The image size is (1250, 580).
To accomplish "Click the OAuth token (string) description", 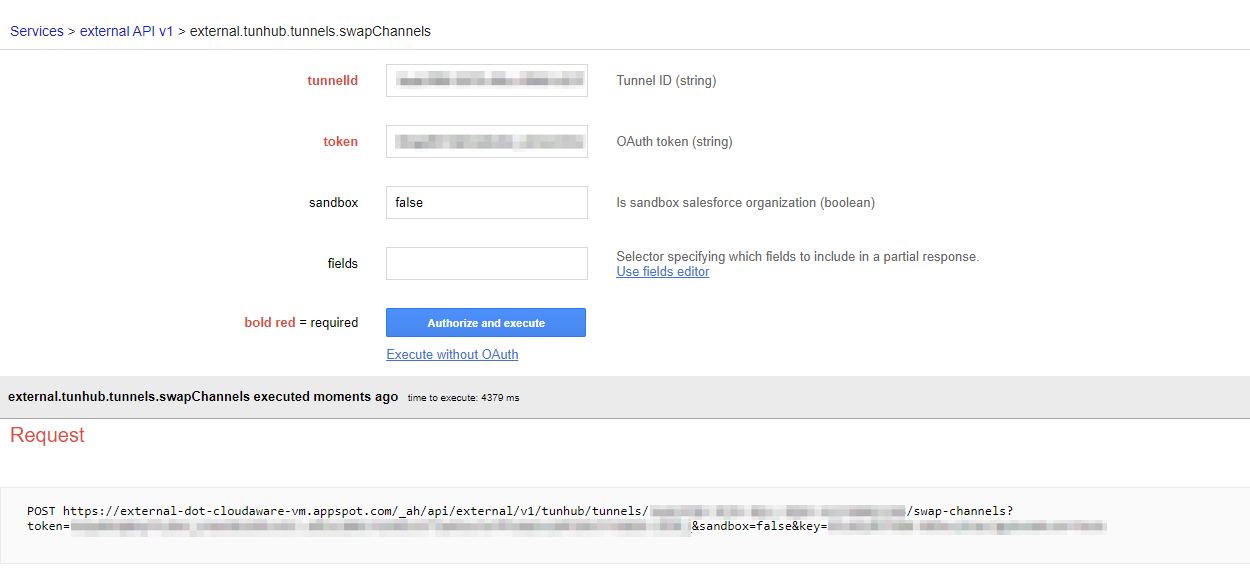I will [674, 142].
